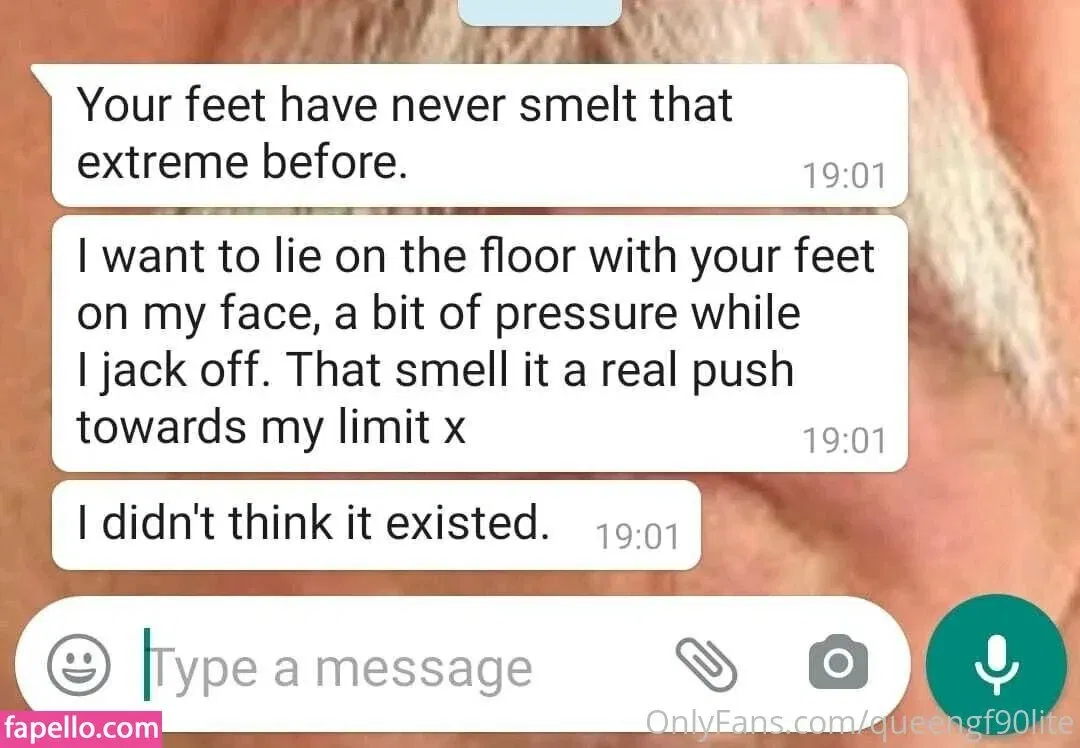Click the fapello.com watermark label
1080x748 pixels.
point(81,729)
